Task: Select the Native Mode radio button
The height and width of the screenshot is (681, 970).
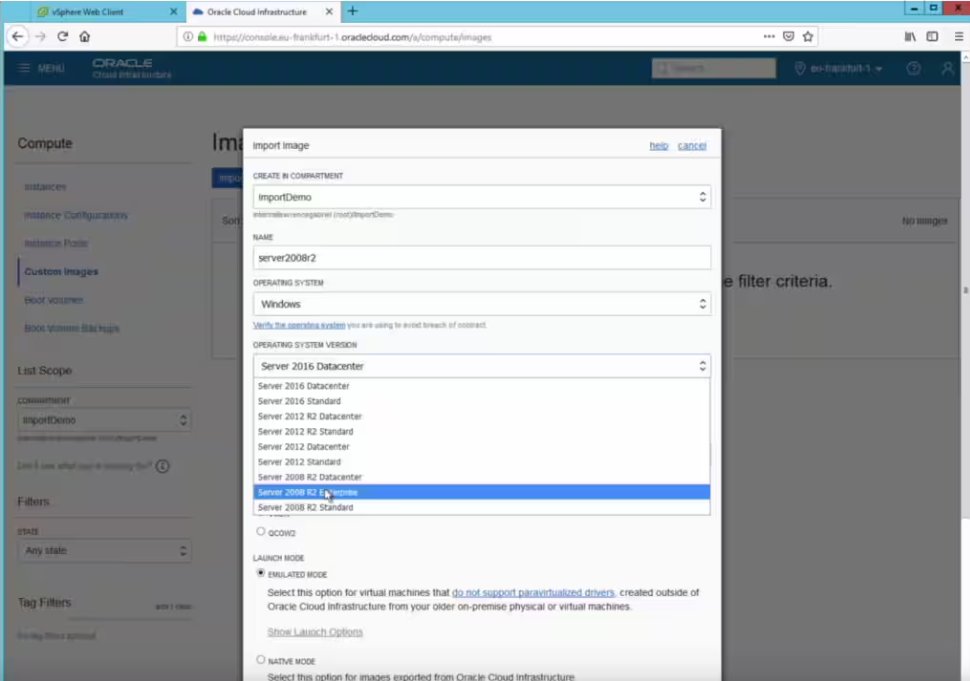Action: tap(260, 660)
